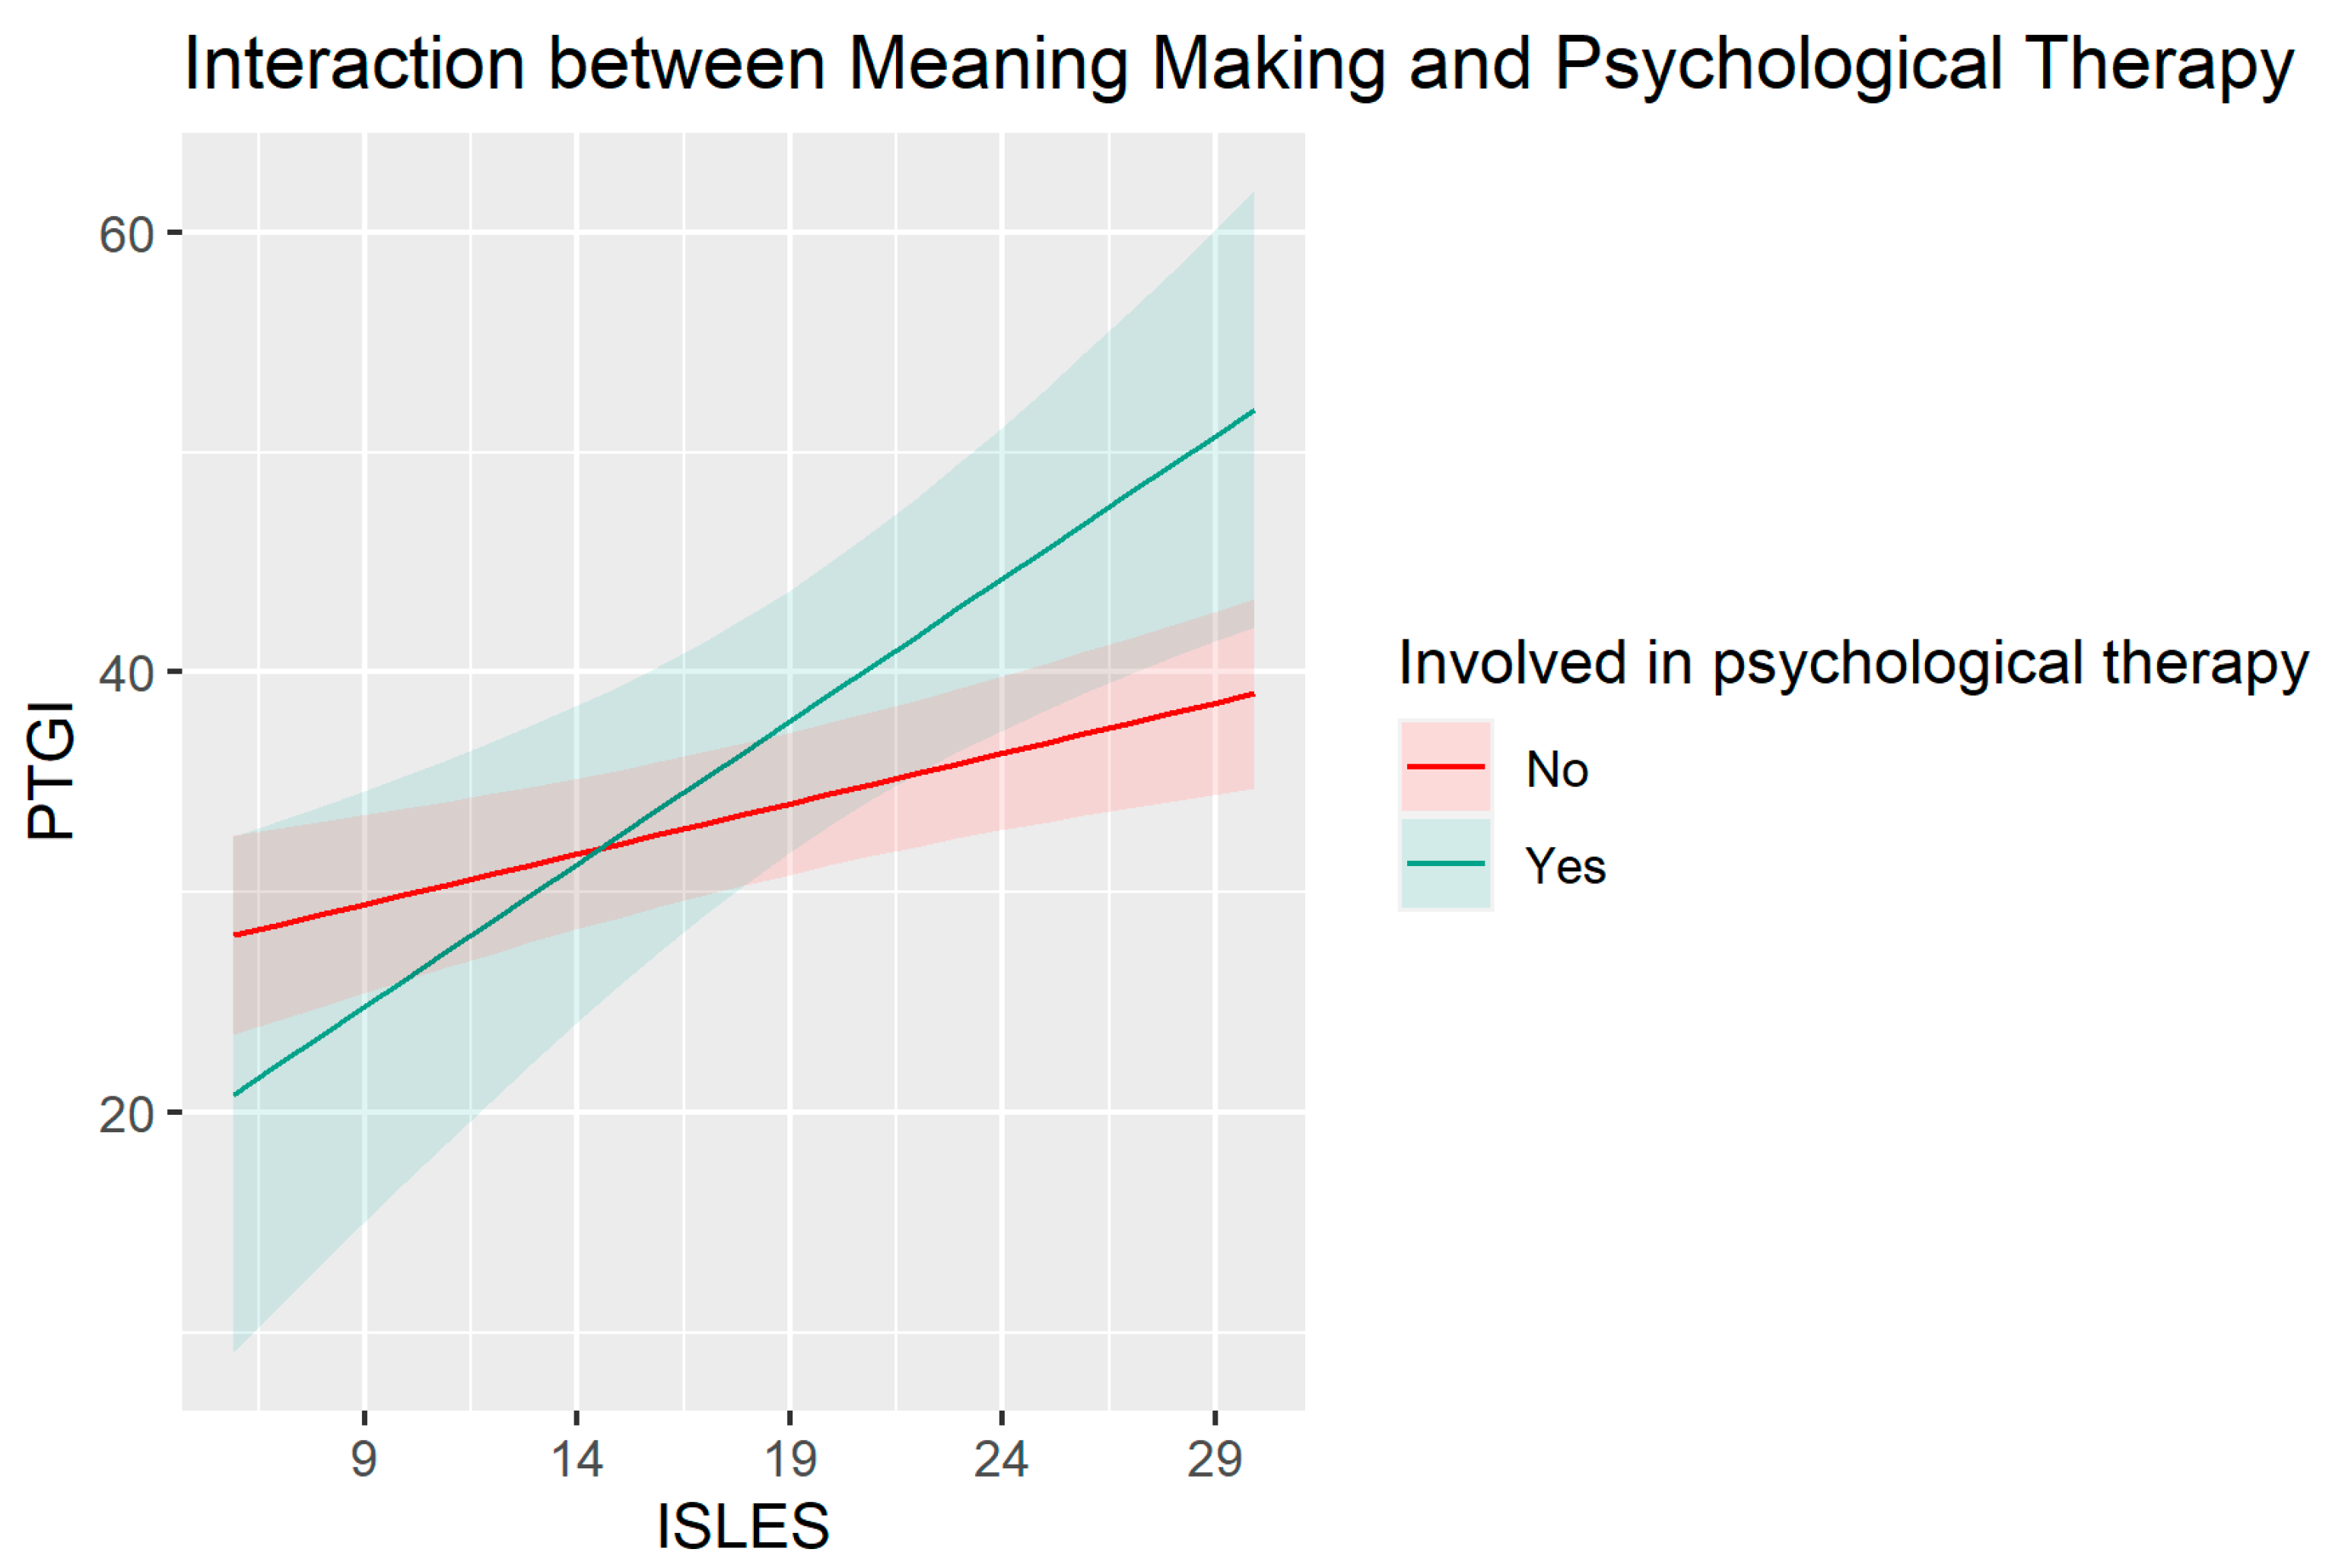Click the x-axis tick label 24
Image resolution: width=2329 pixels, height=1568 pixels.
pyautogui.click(x=1001, y=1460)
